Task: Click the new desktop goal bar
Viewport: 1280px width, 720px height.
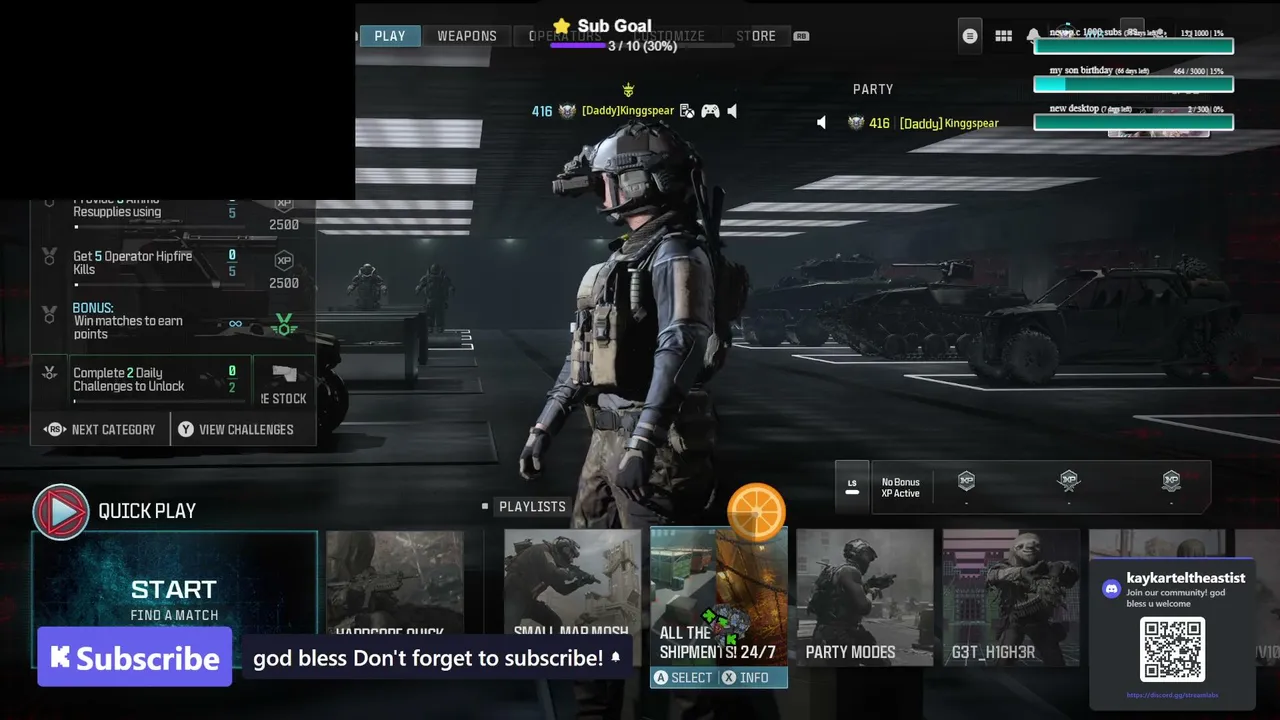Action: (x=1133, y=122)
